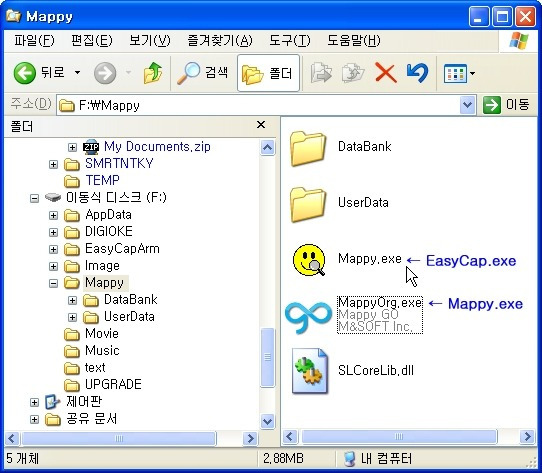Expand the UserData node under Mappy
Image resolution: width=542 pixels, height=473 pixels.
coord(72,317)
